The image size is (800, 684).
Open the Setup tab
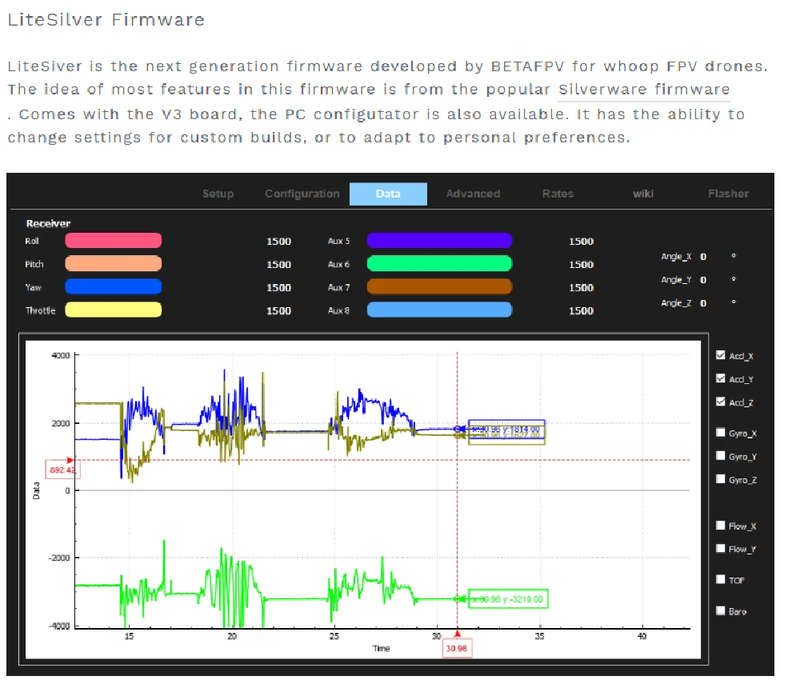(218, 194)
